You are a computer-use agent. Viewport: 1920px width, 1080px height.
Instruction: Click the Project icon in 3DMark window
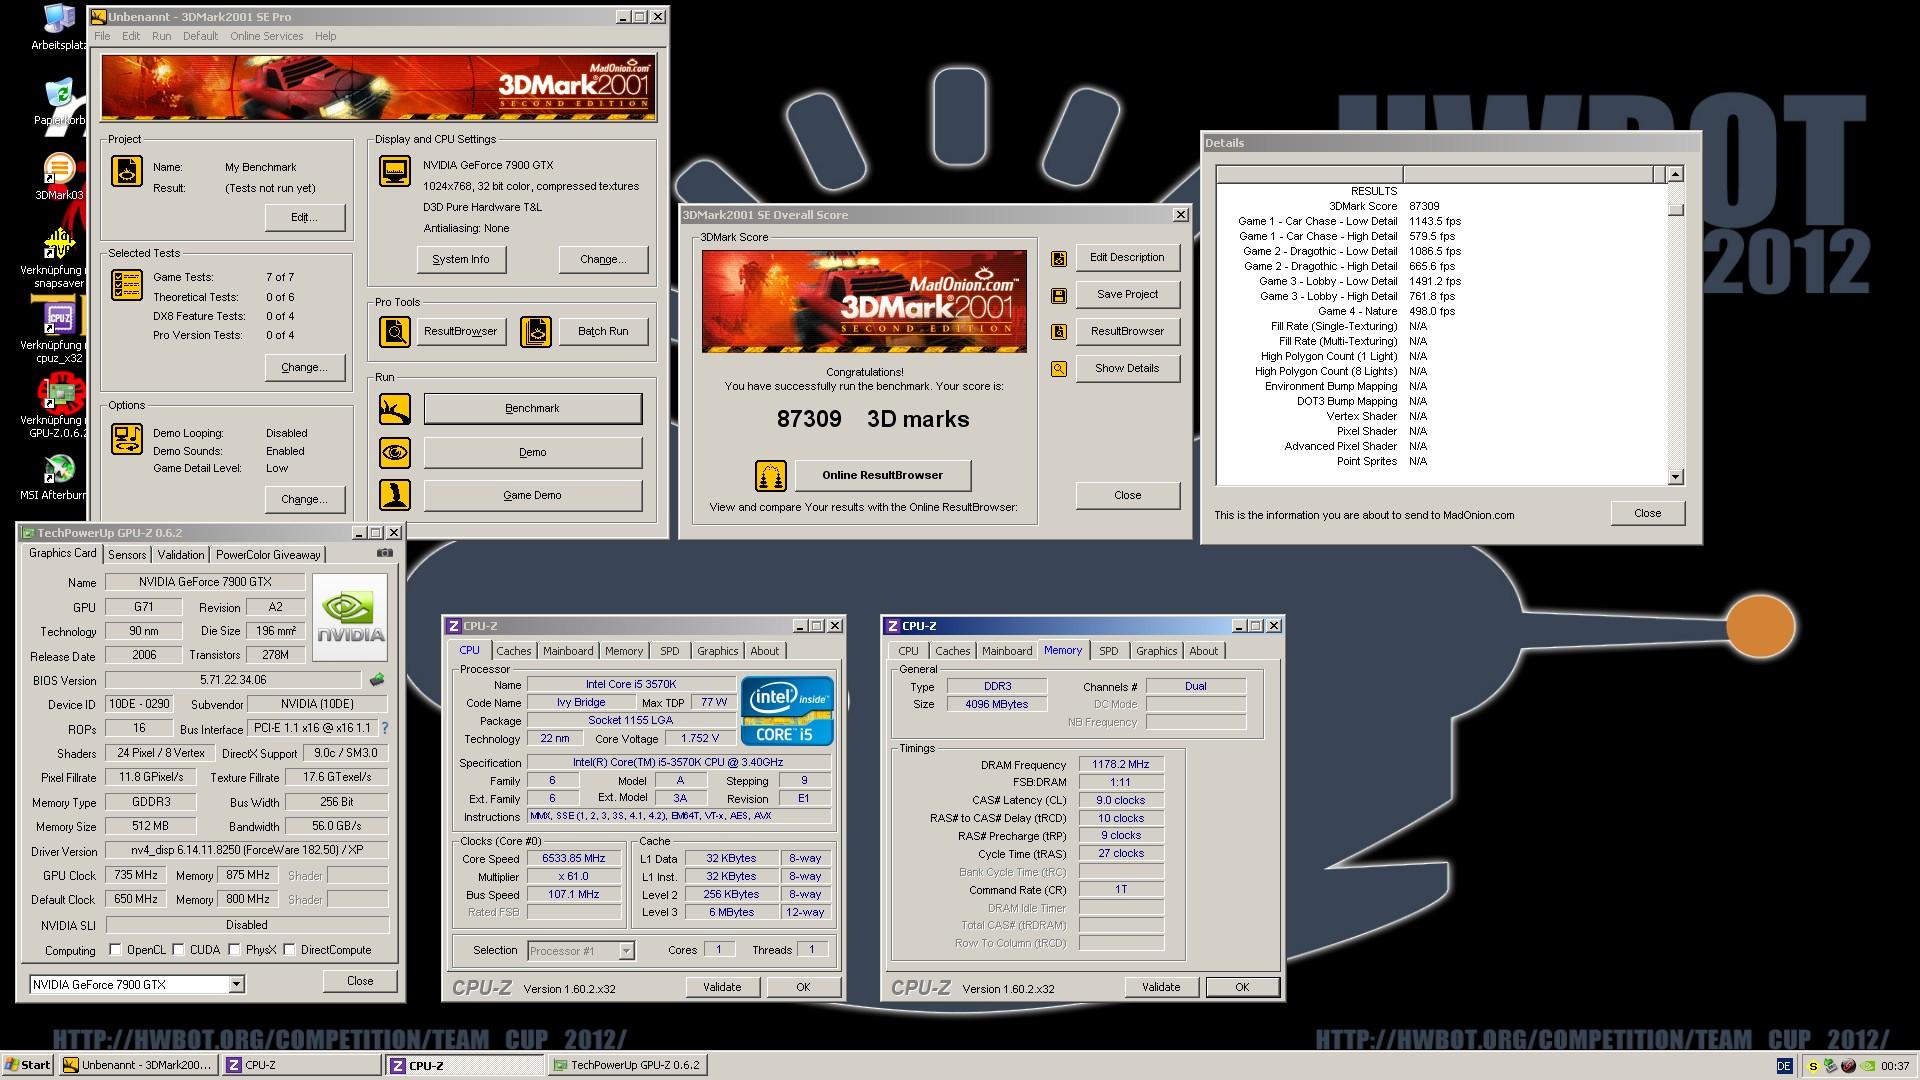point(127,172)
